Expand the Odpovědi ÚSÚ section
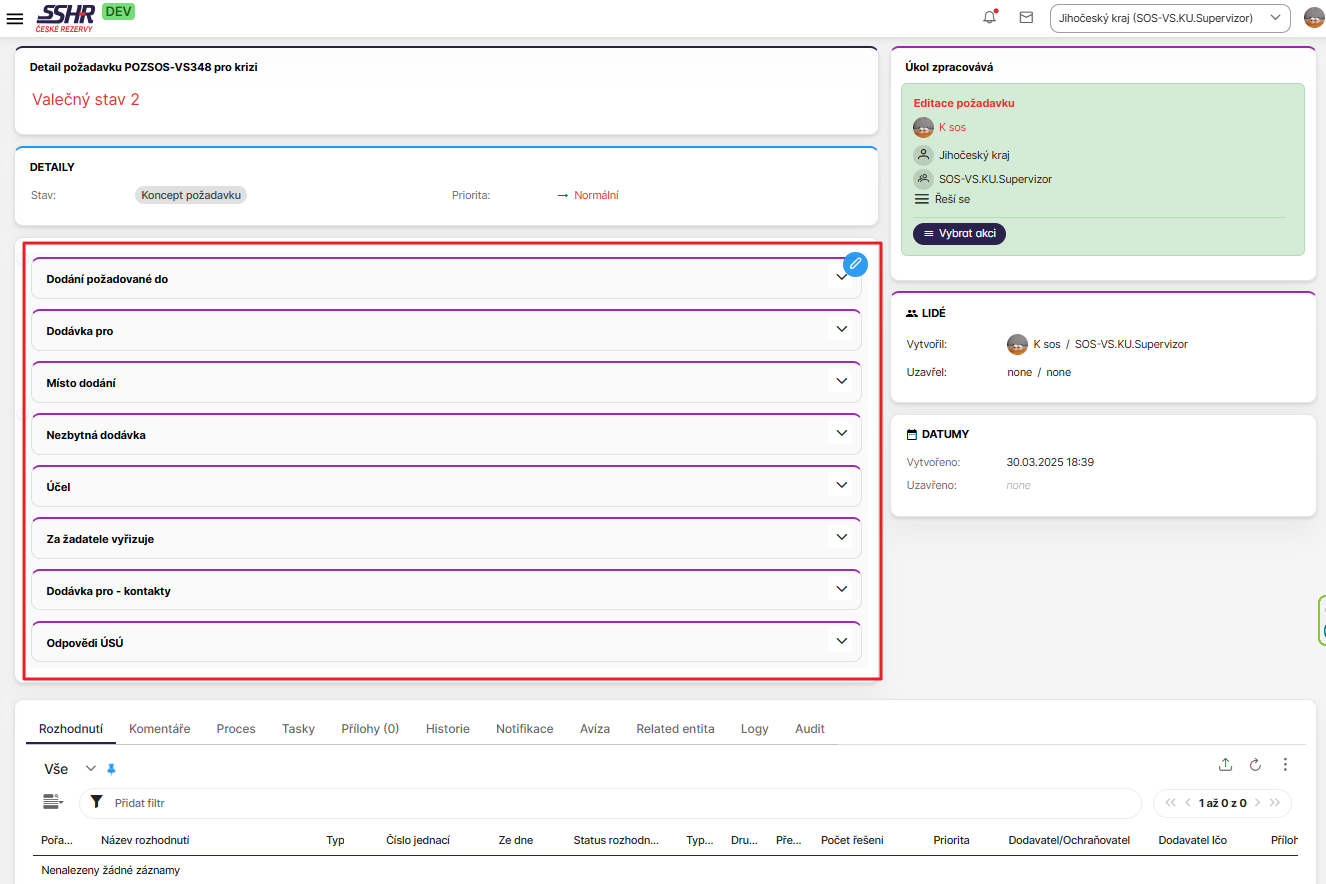 [841, 642]
